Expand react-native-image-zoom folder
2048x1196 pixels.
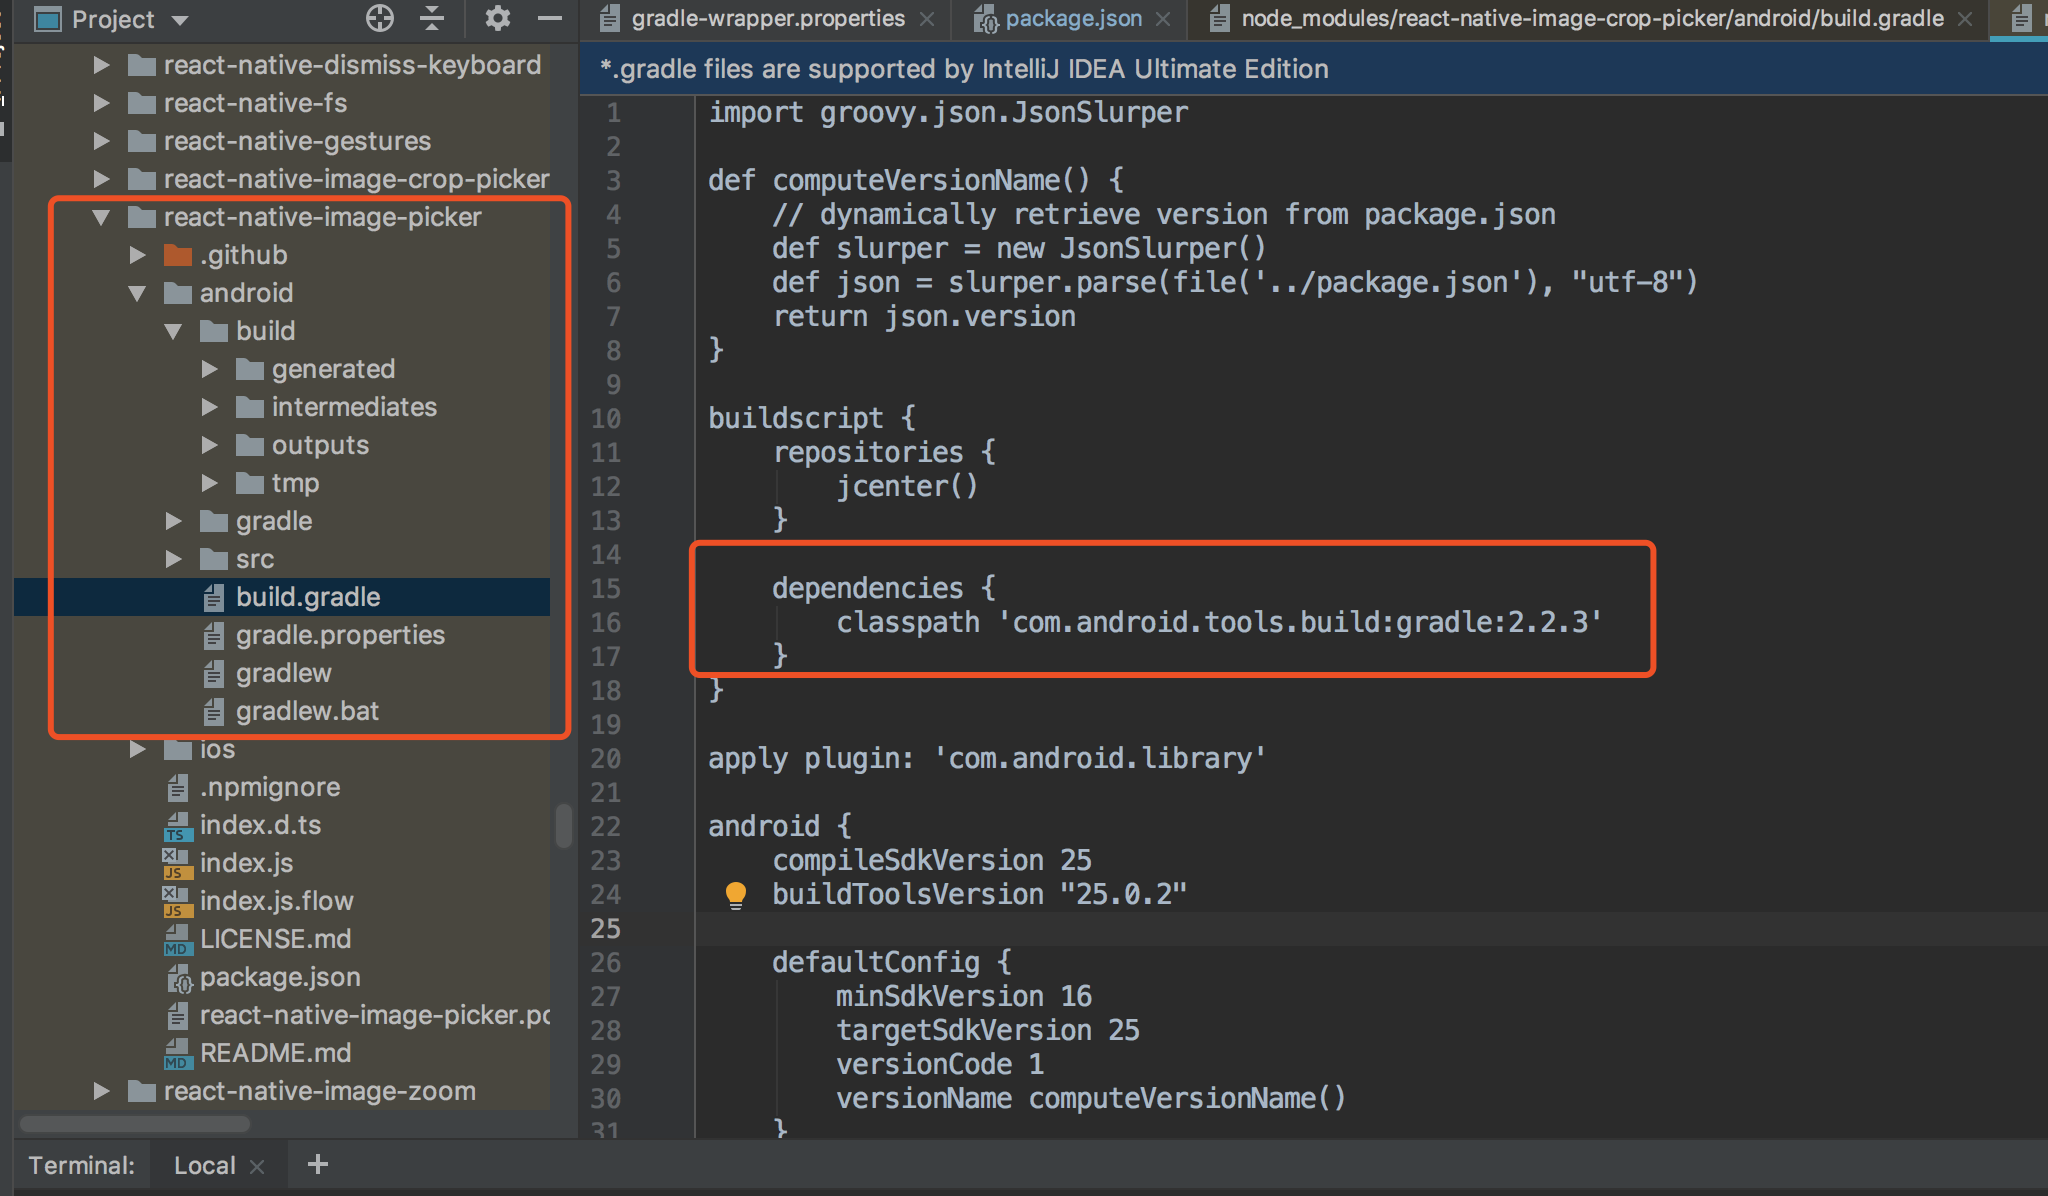click(x=101, y=1091)
